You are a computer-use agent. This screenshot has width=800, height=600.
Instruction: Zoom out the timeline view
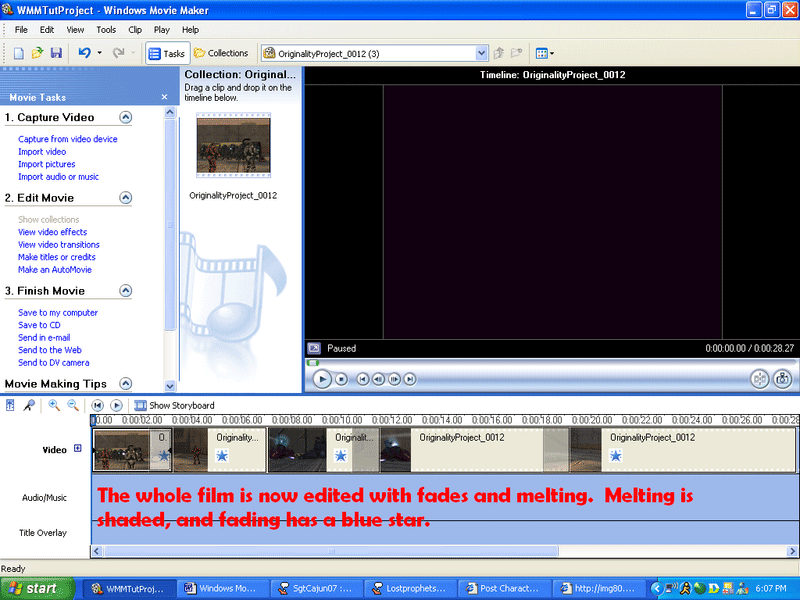(x=73, y=405)
